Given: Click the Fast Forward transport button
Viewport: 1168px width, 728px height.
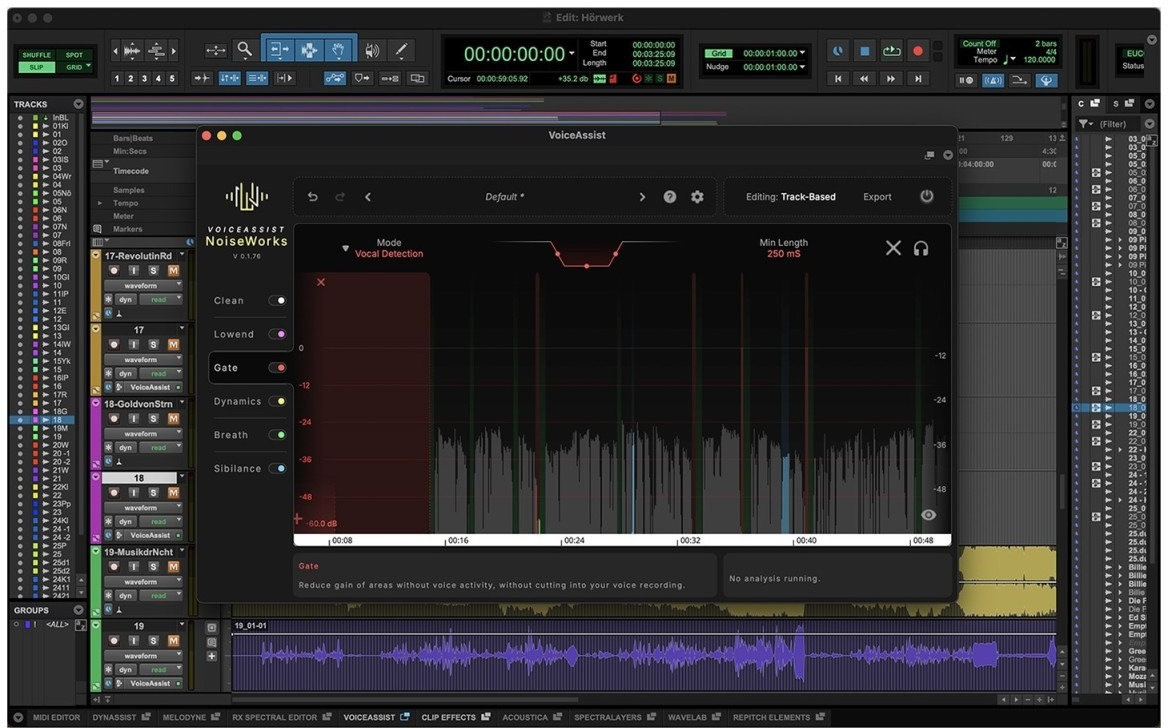Looking at the screenshot, I should click(891, 78).
